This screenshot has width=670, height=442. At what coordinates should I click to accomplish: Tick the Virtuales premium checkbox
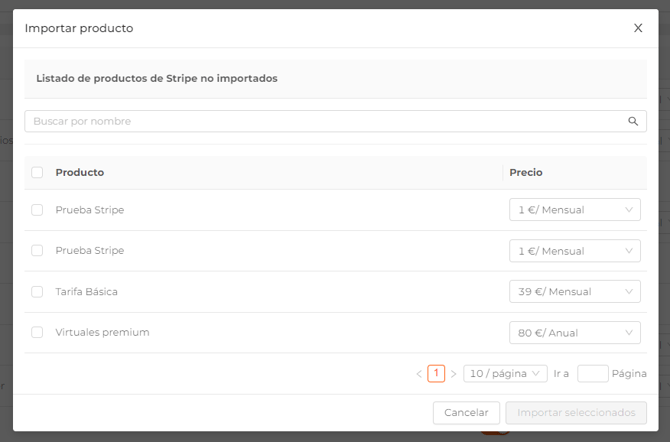37,332
